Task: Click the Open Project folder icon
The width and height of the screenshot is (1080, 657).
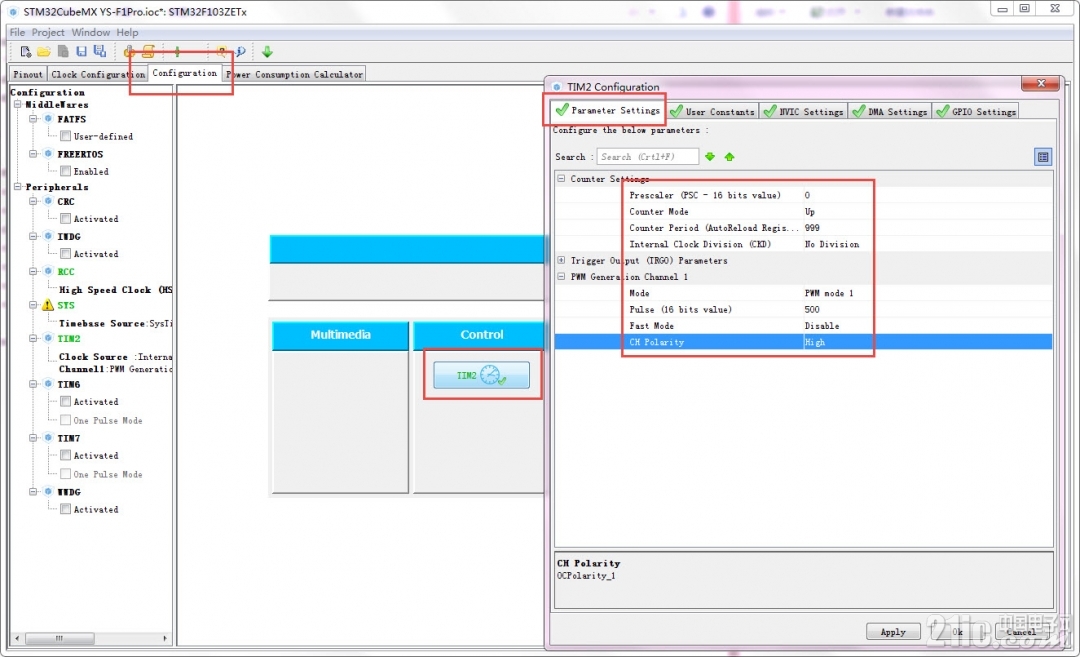Action: (x=43, y=51)
